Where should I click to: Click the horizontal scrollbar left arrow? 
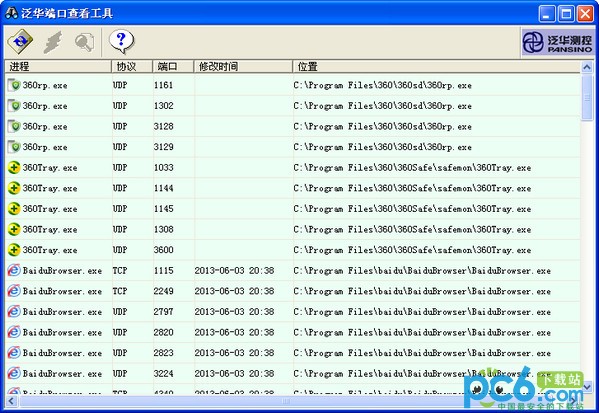click(11, 401)
